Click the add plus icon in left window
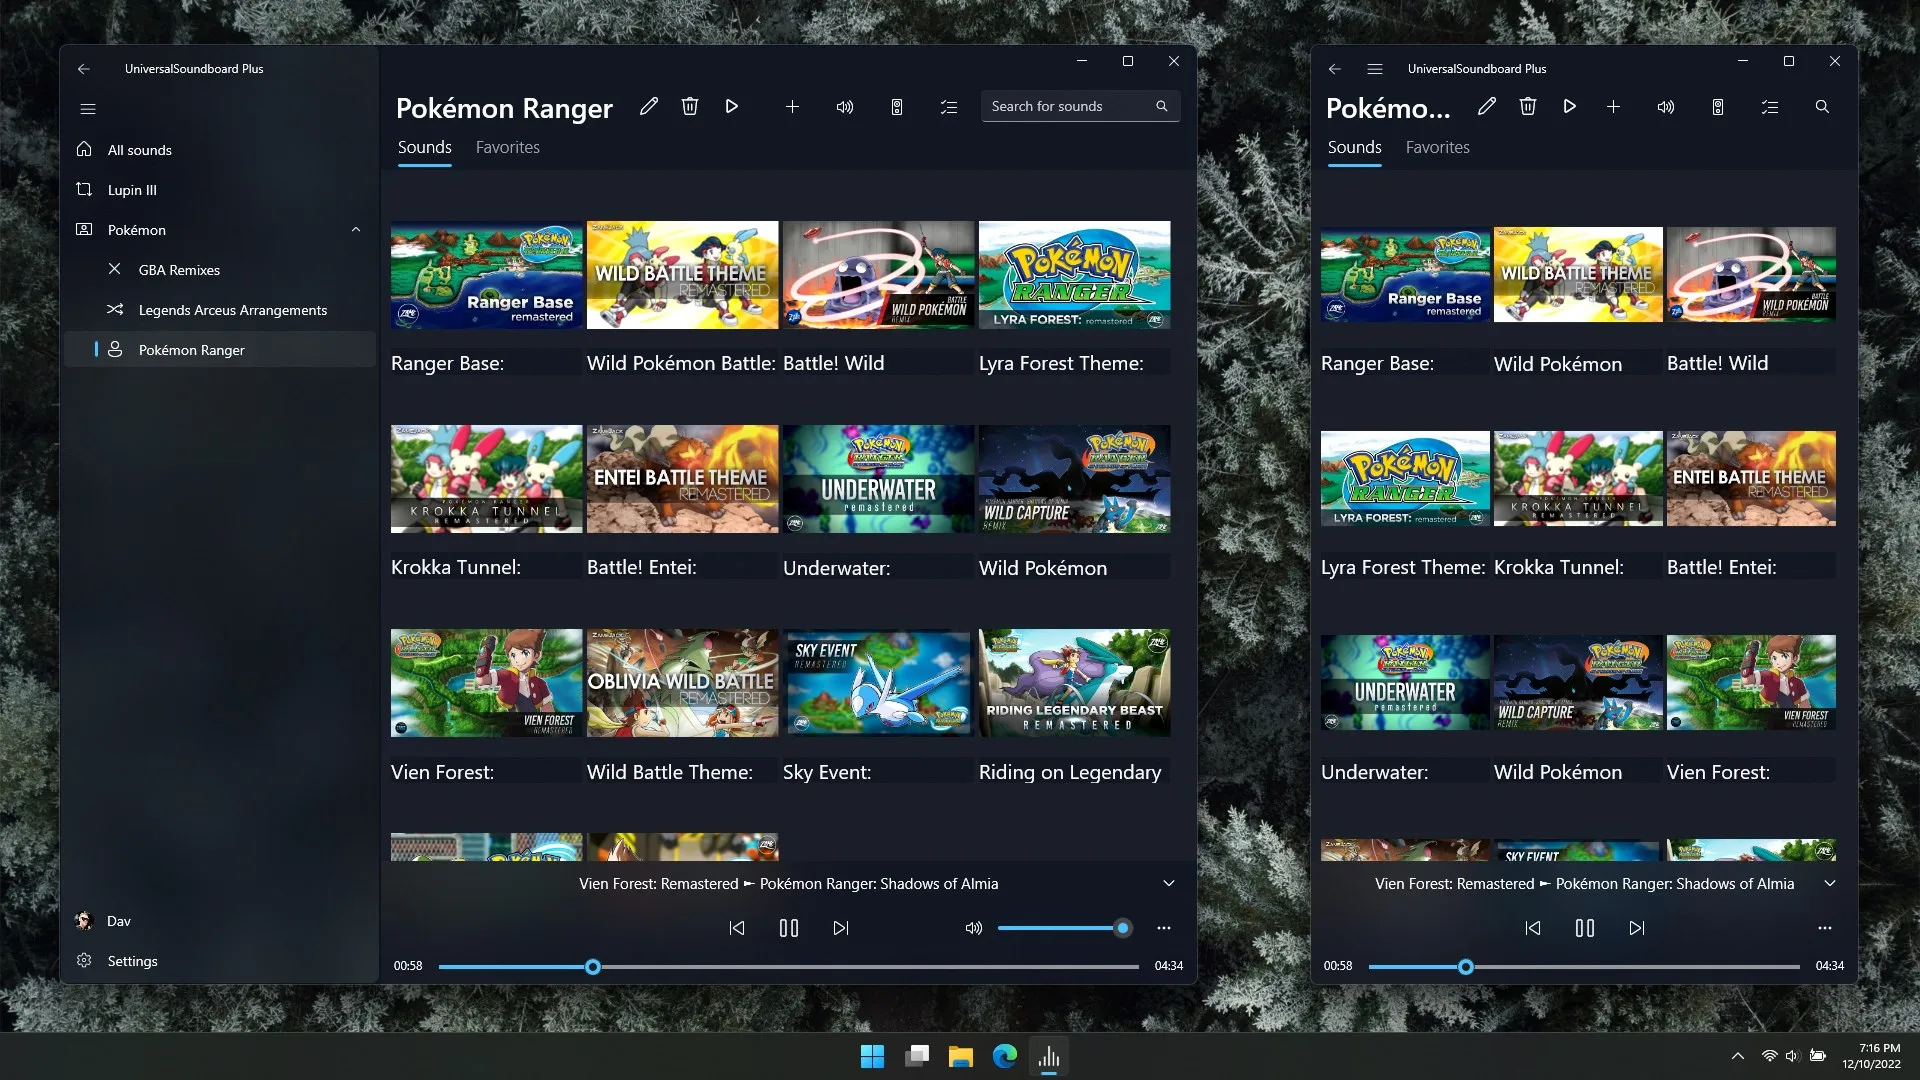 792,106
